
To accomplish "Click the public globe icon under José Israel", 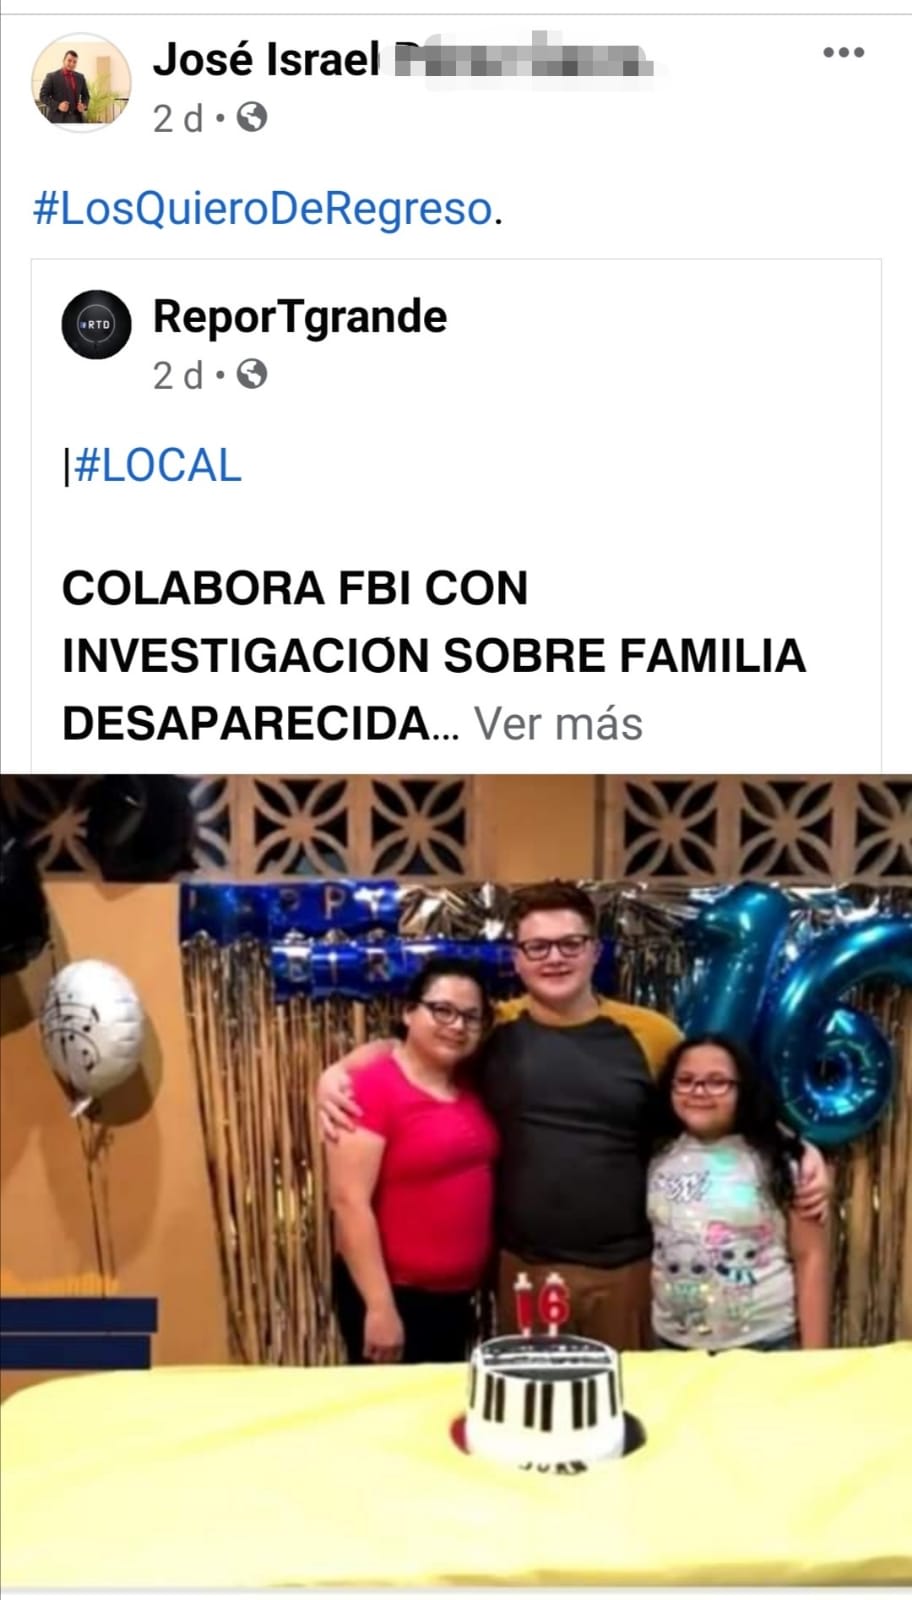I will [x=252, y=118].
